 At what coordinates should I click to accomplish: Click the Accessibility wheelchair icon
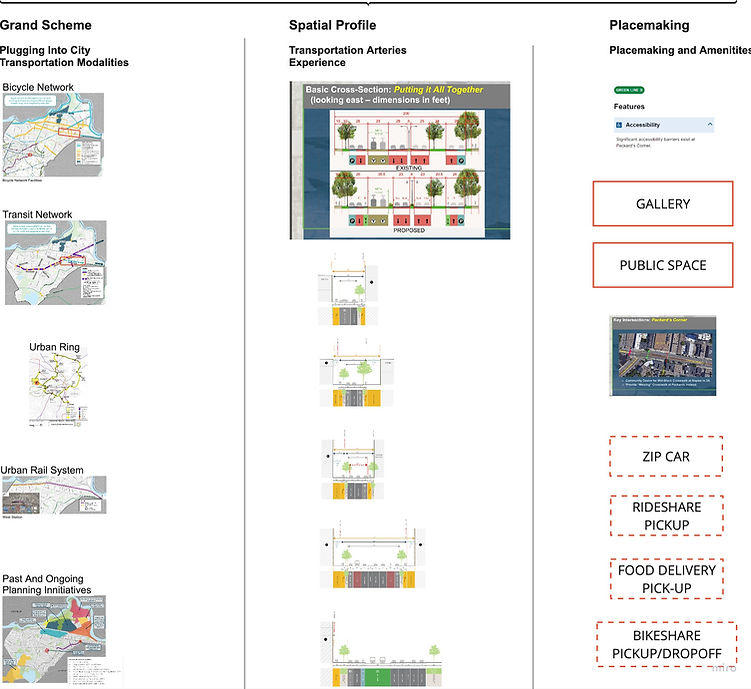point(619,125)
